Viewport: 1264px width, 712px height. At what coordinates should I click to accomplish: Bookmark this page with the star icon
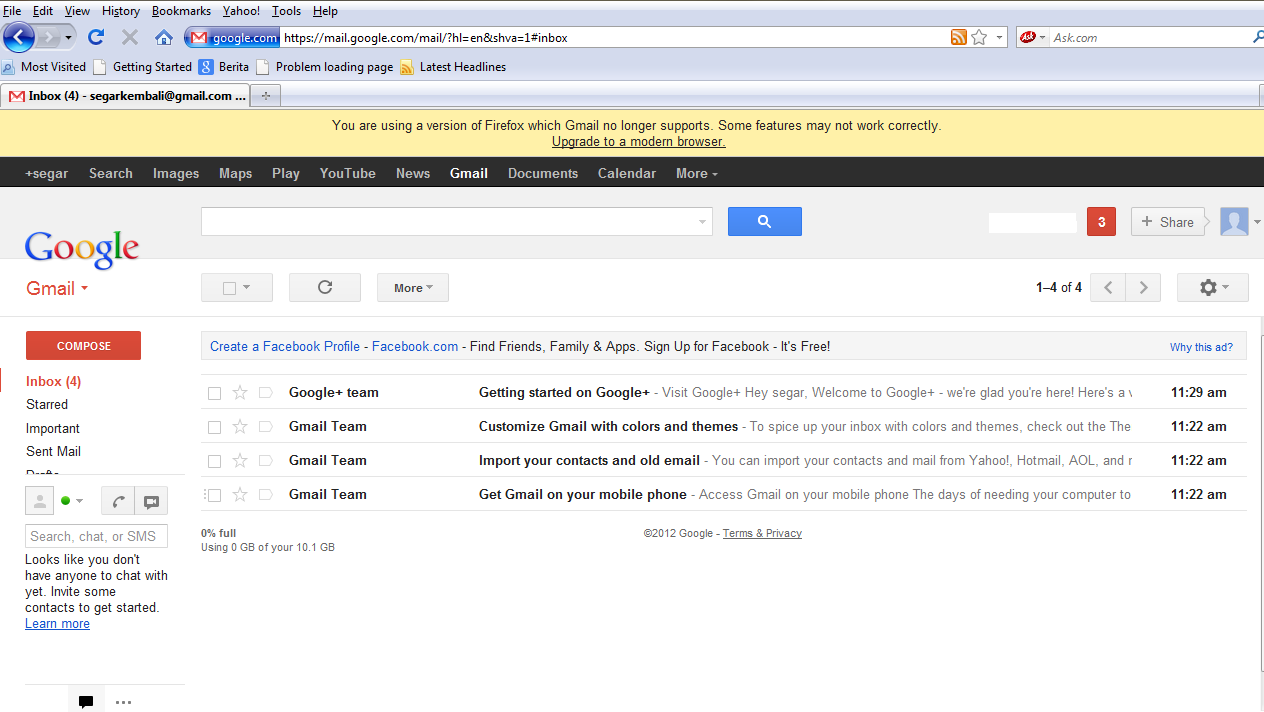(979, 37)
